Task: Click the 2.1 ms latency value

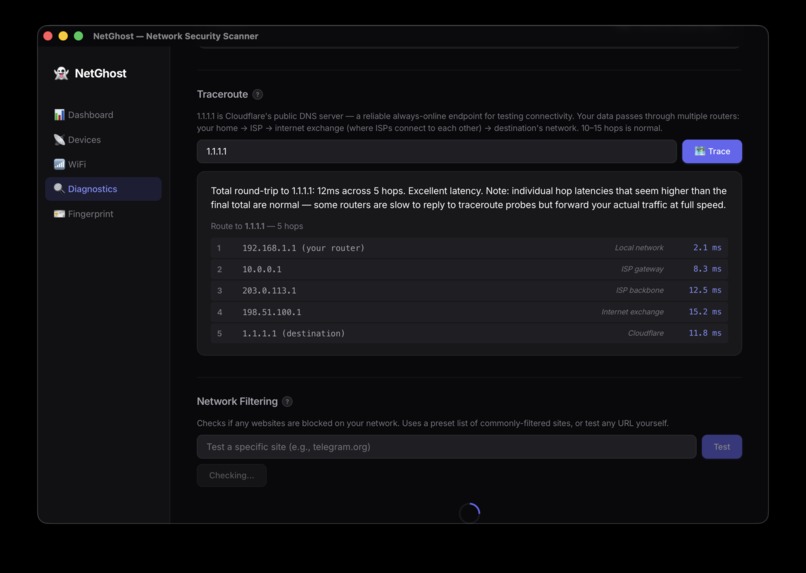Action: coord(707,248)
